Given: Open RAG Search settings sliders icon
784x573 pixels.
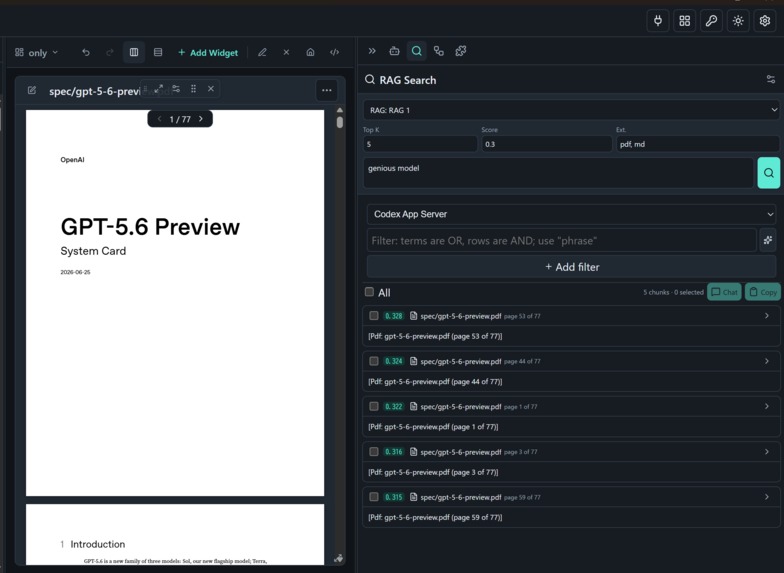Looking at the screenshot, I should point(770,79).
